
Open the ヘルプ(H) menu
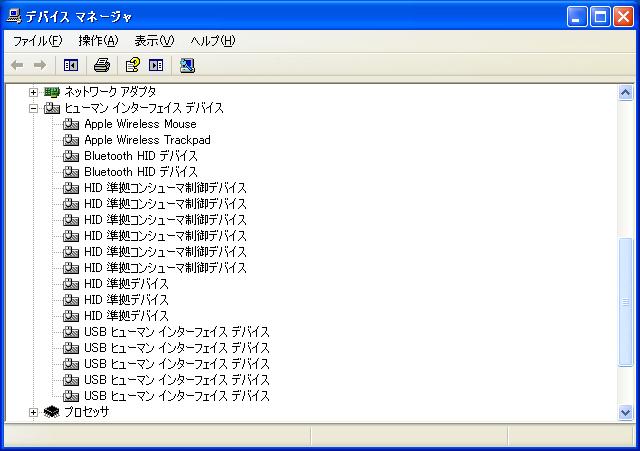click(213, 41)
